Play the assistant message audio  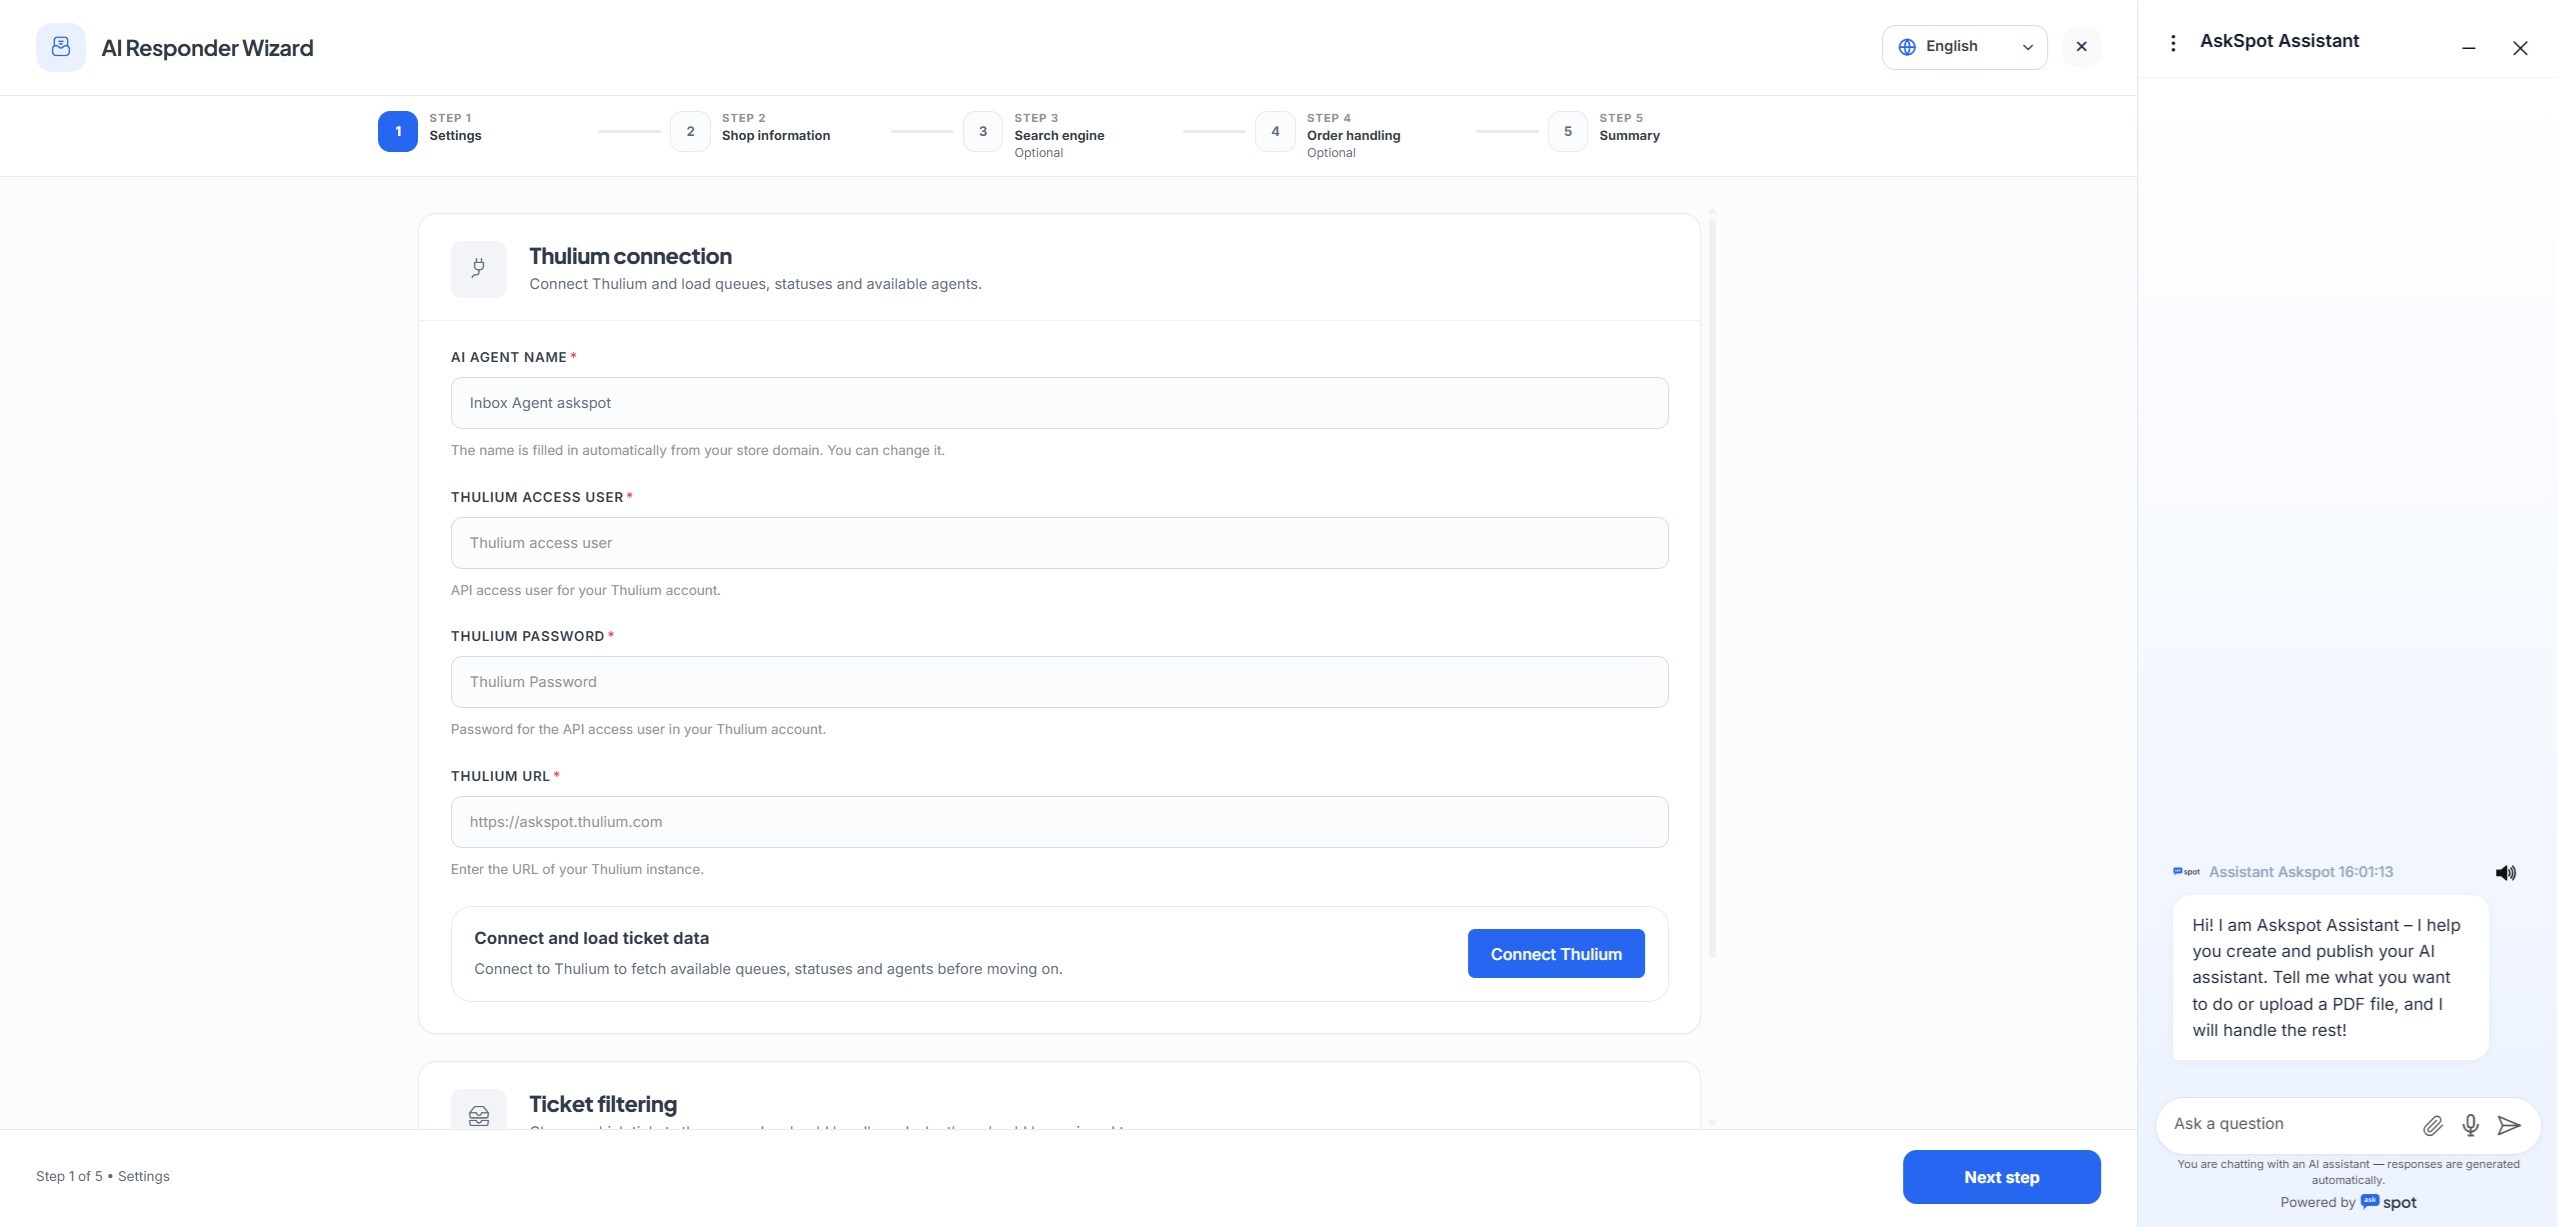2506,873
